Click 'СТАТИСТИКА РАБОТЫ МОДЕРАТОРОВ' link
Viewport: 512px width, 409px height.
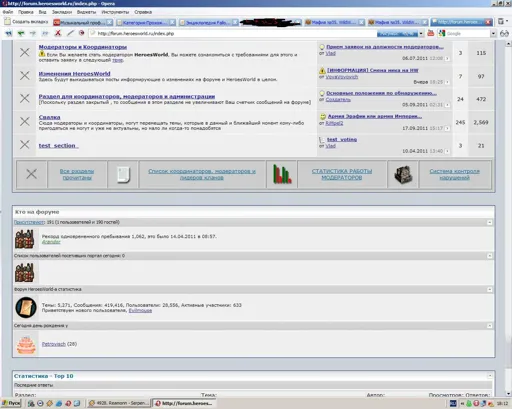point(342,174)
